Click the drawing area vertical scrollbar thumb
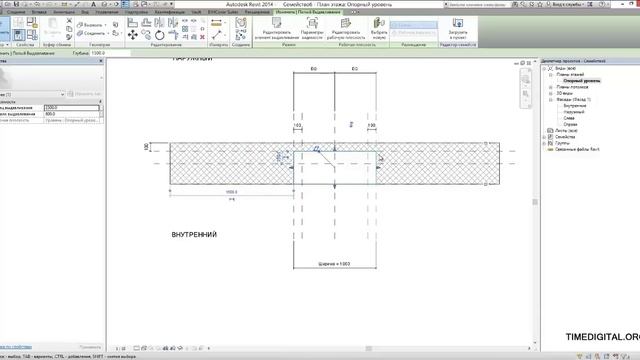640x360 pixels. tap(535, 202)
